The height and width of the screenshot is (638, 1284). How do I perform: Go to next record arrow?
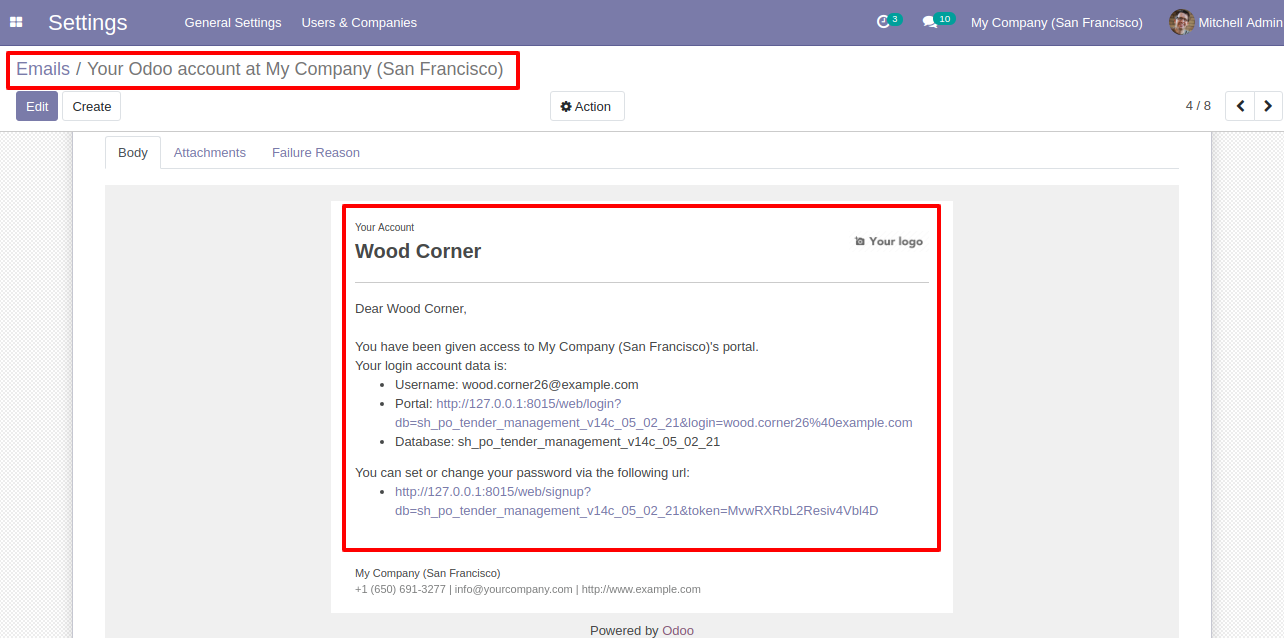[1268, 106]
